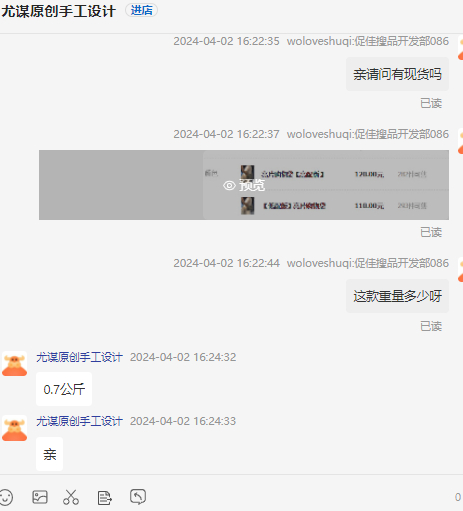This screenshot has width=463, height=511.
Task: Select the scissors screenshot tool
Action: 71,497
